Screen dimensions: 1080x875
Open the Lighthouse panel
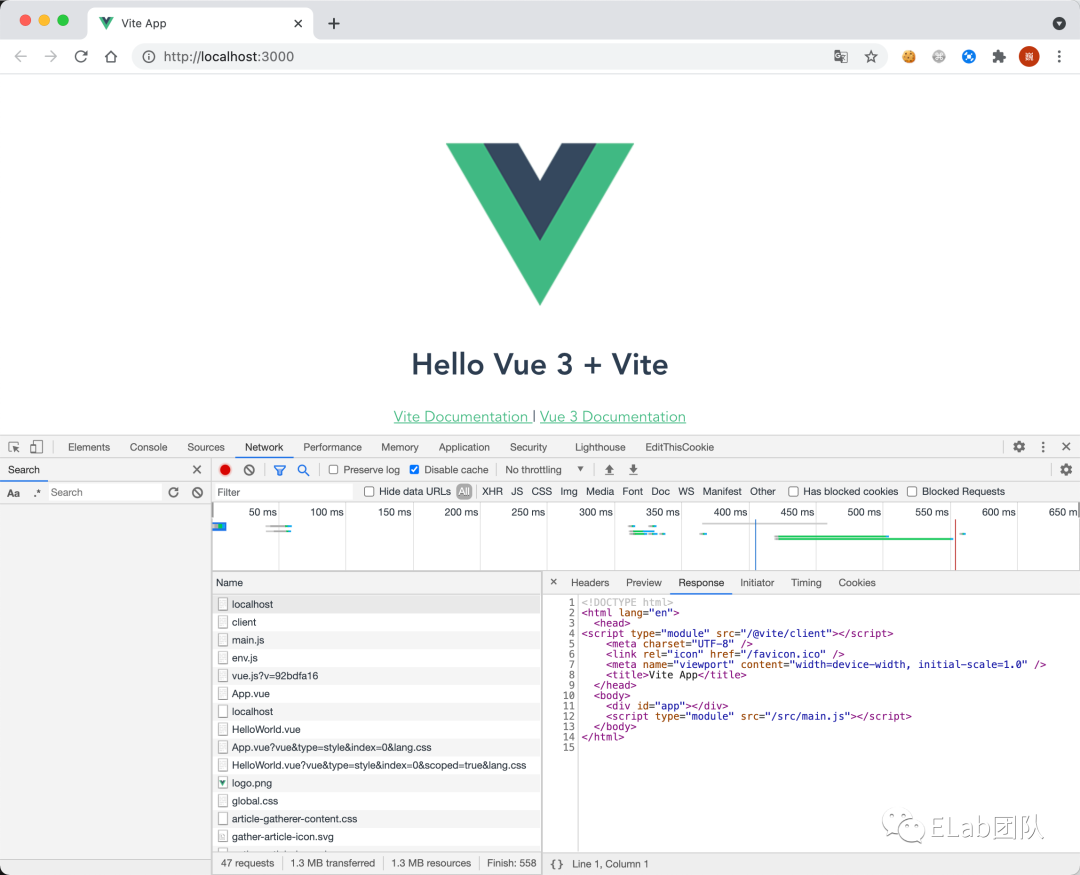pyautogui.click(x=600, y=447)
